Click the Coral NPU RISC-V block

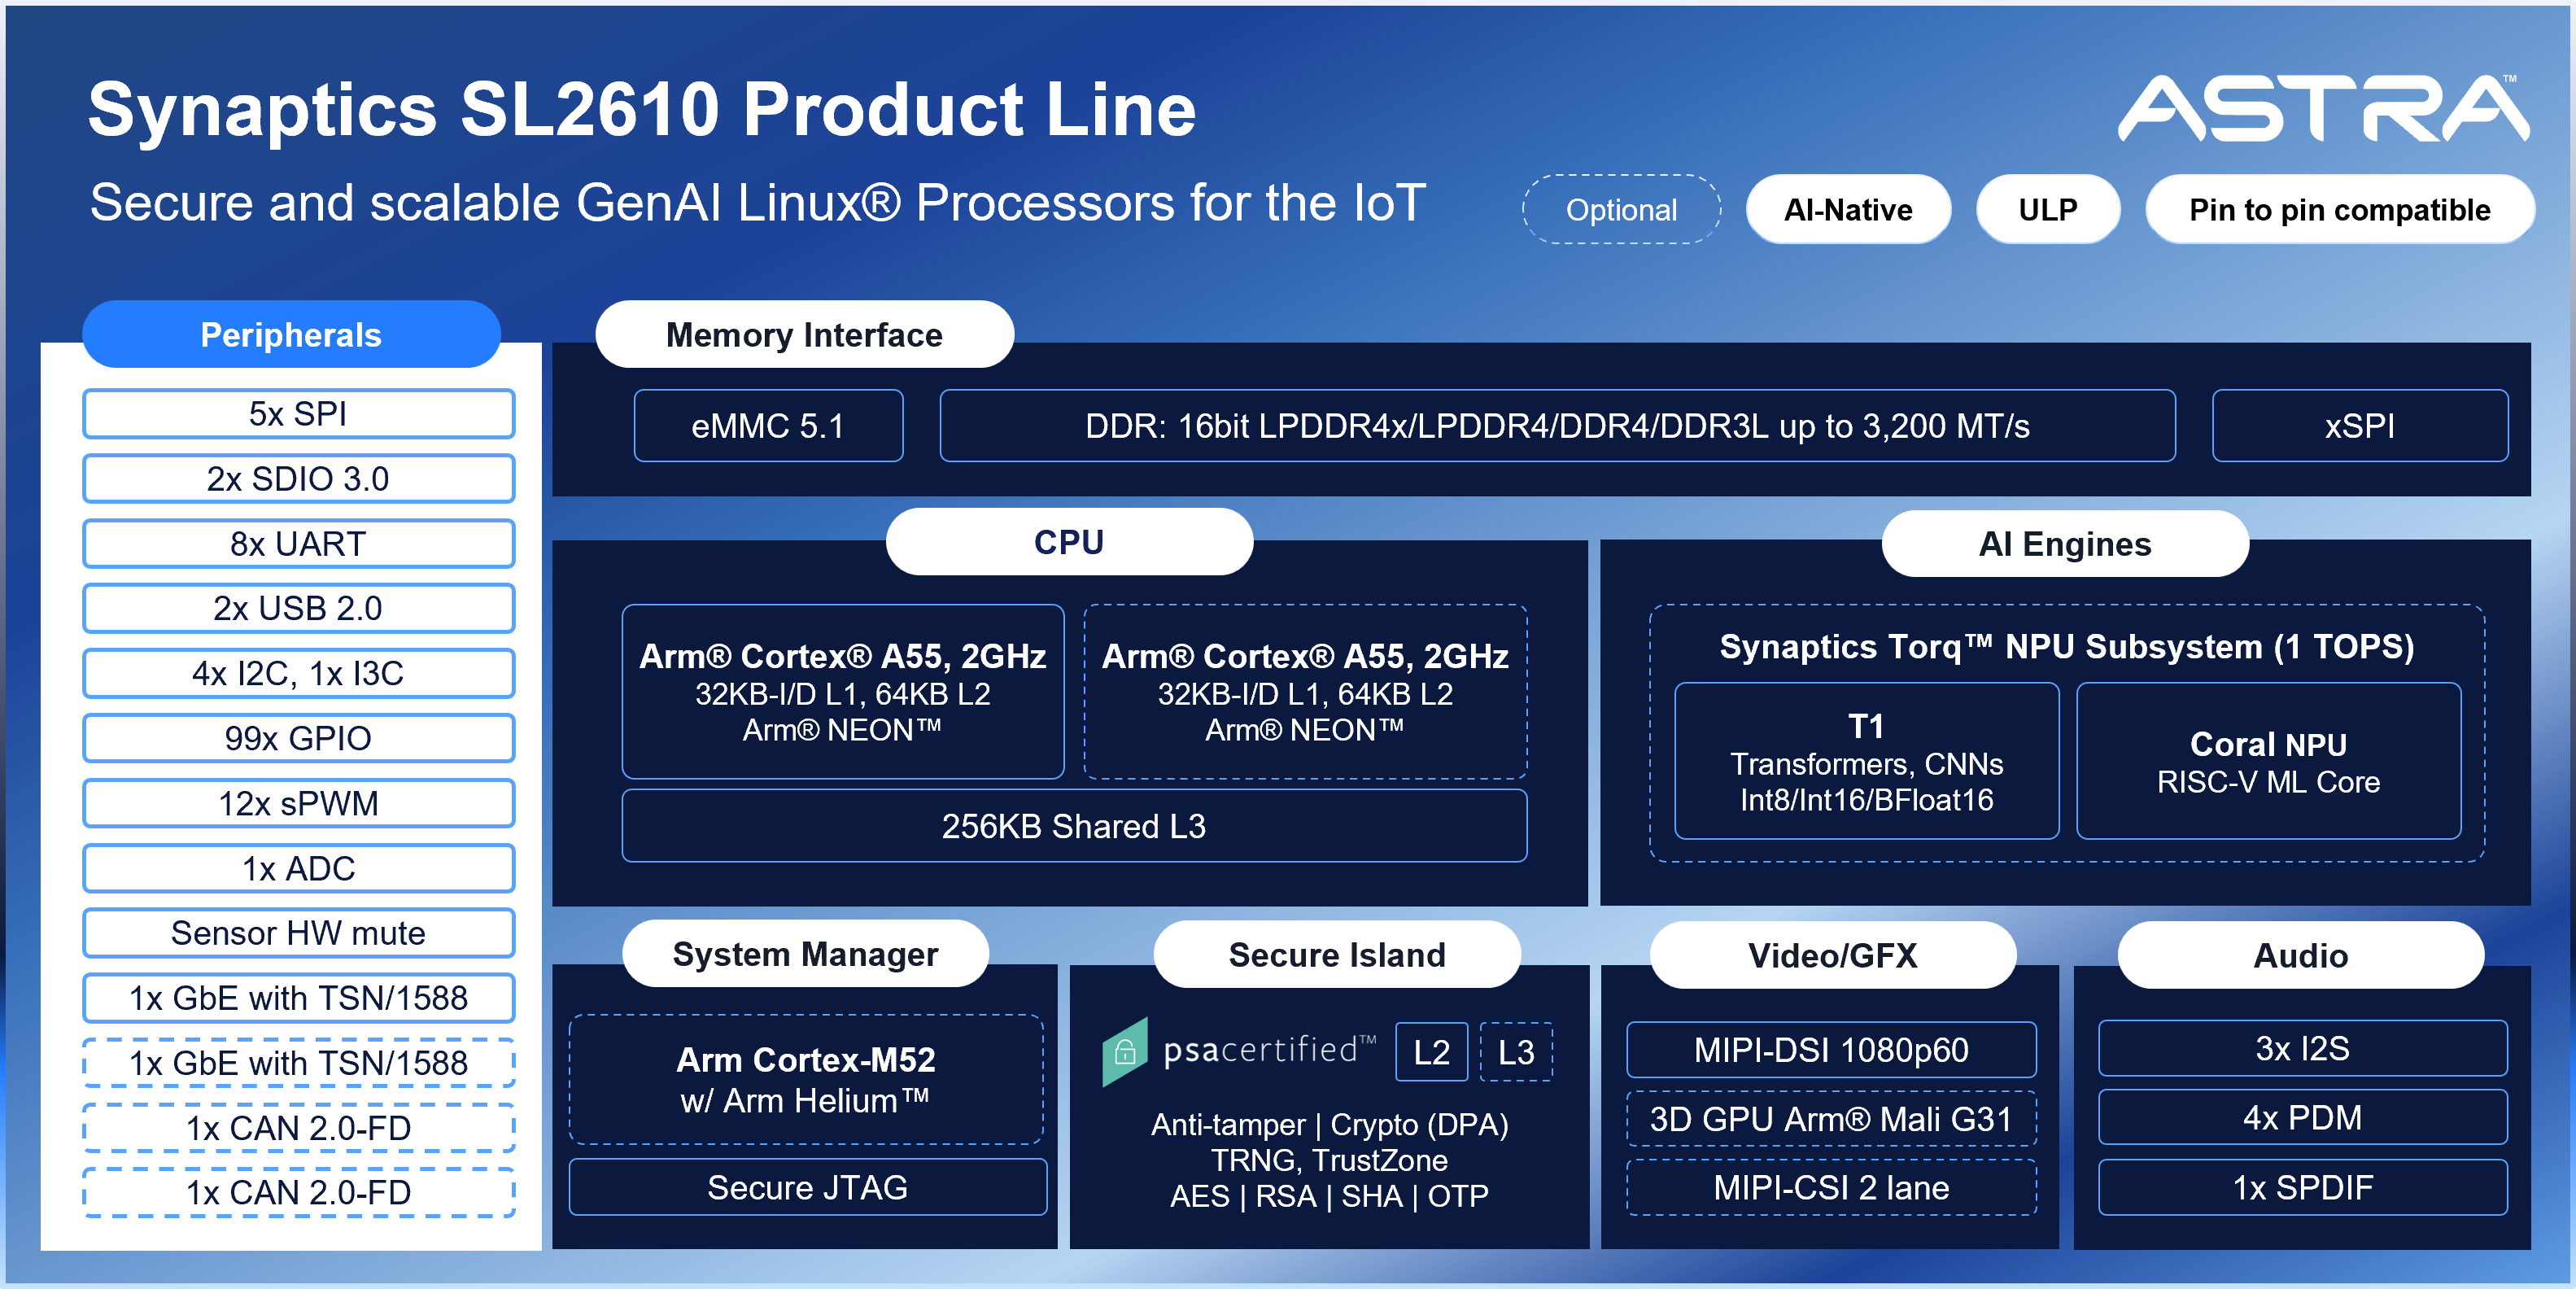click(x=2268, y=762)
